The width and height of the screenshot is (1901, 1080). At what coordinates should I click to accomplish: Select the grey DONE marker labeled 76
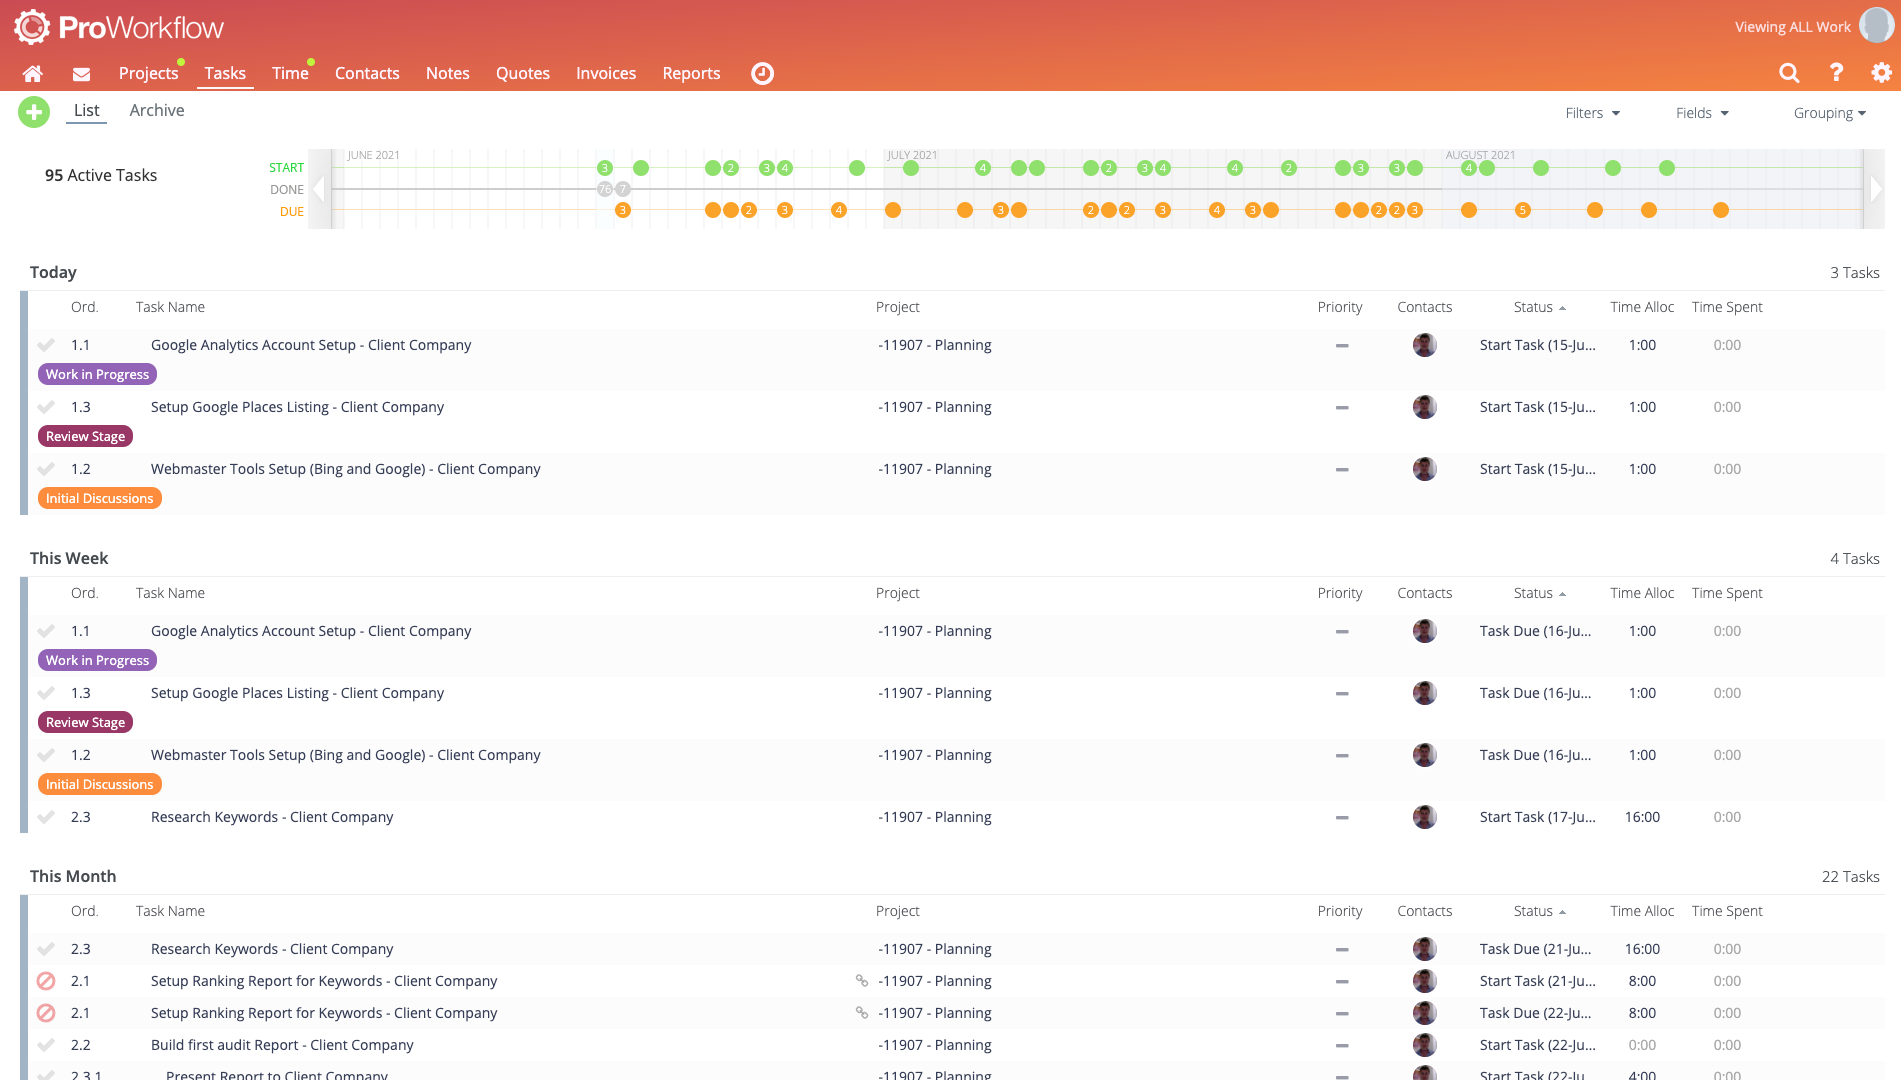(x=605, y=189)
